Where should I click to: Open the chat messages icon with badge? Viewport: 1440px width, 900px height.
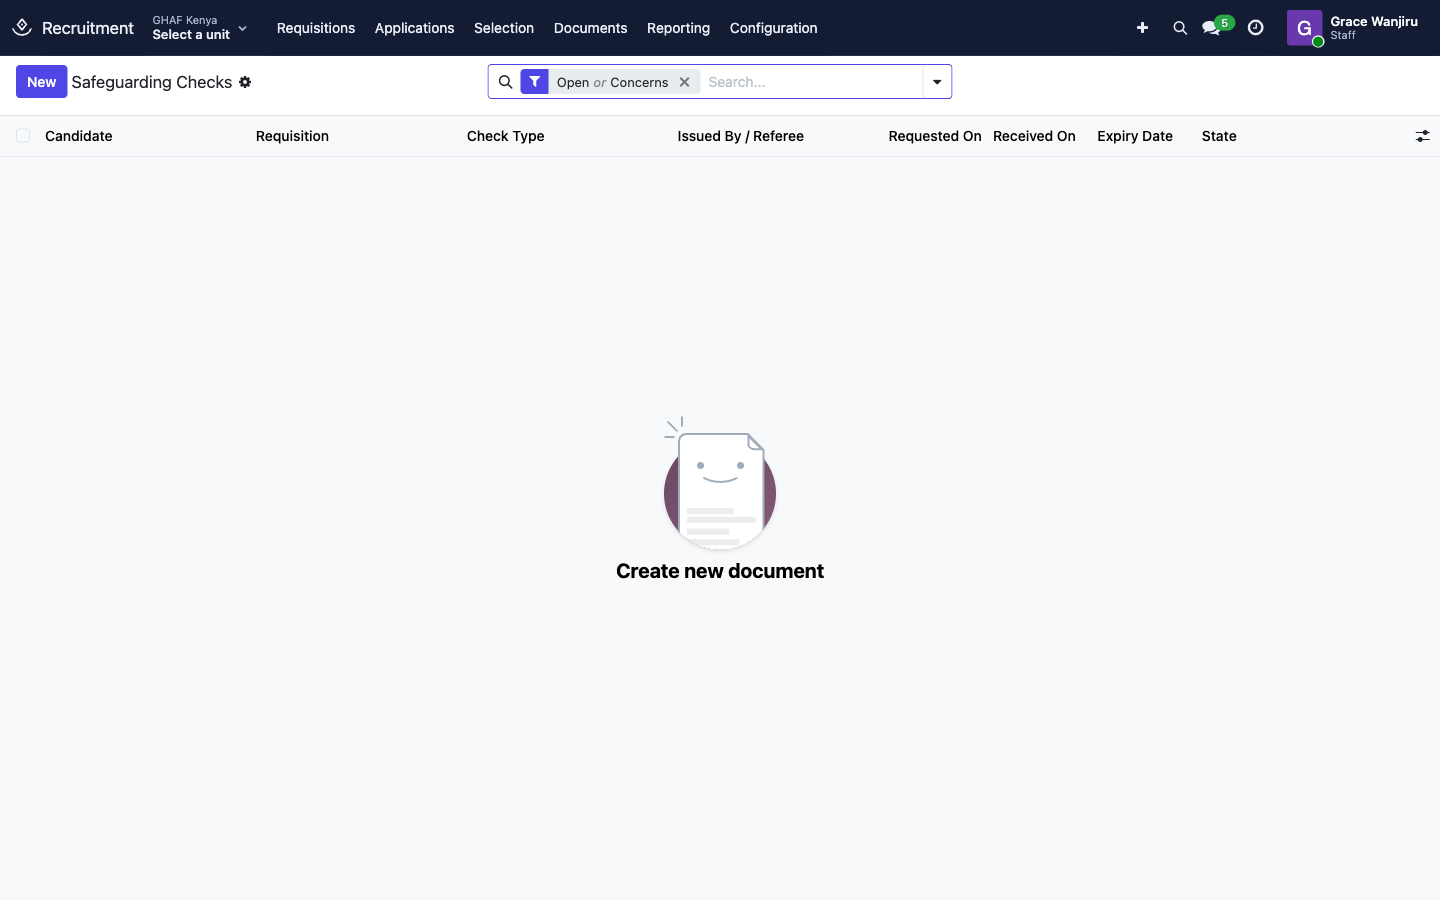coord(1216,27)
